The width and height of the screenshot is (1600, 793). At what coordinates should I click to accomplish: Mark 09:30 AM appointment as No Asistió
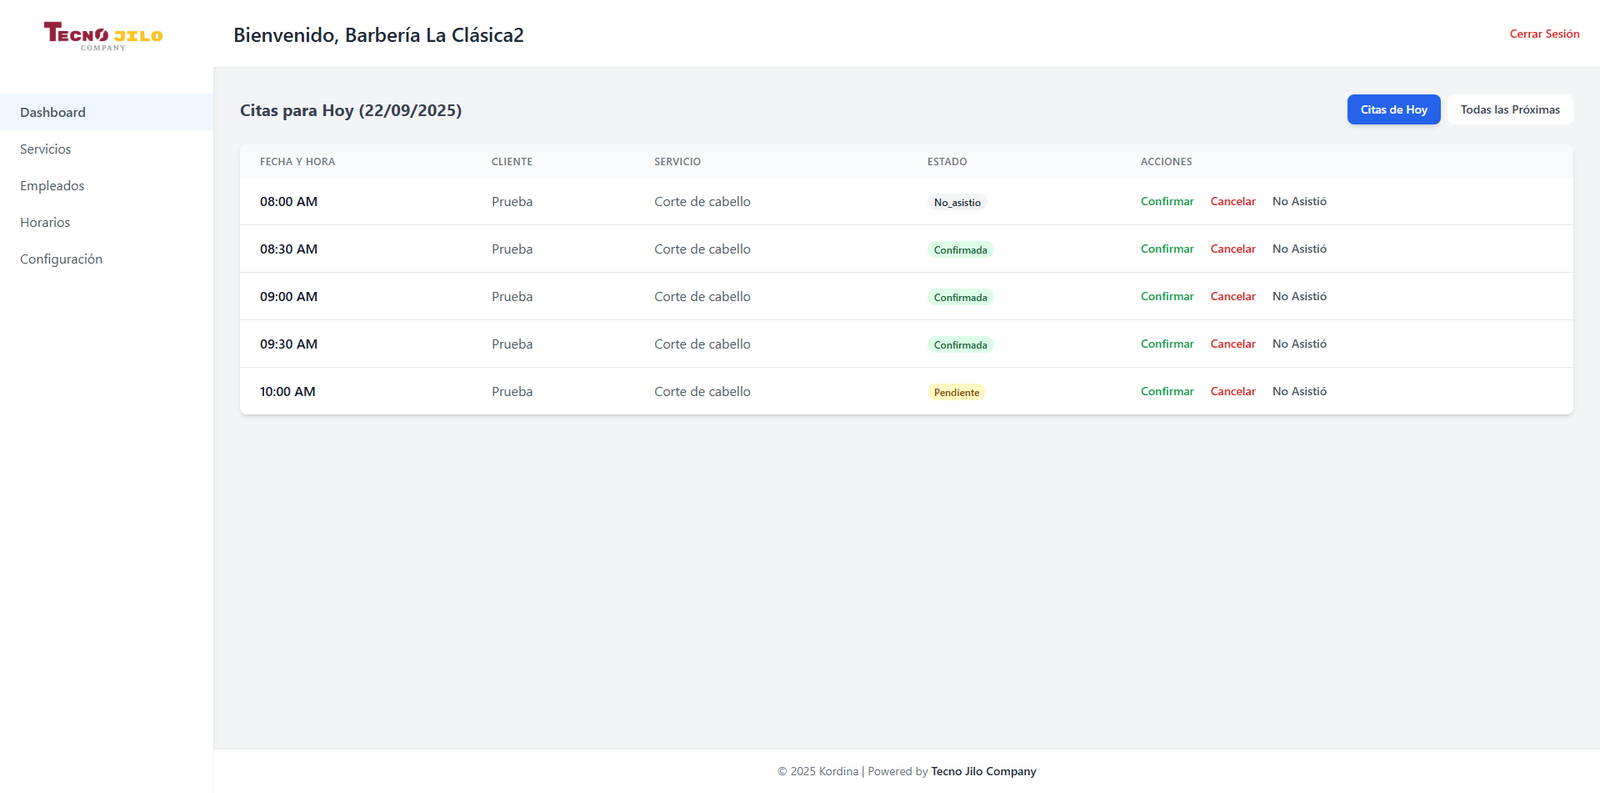pyautogui.click(x=1299, y=344)
